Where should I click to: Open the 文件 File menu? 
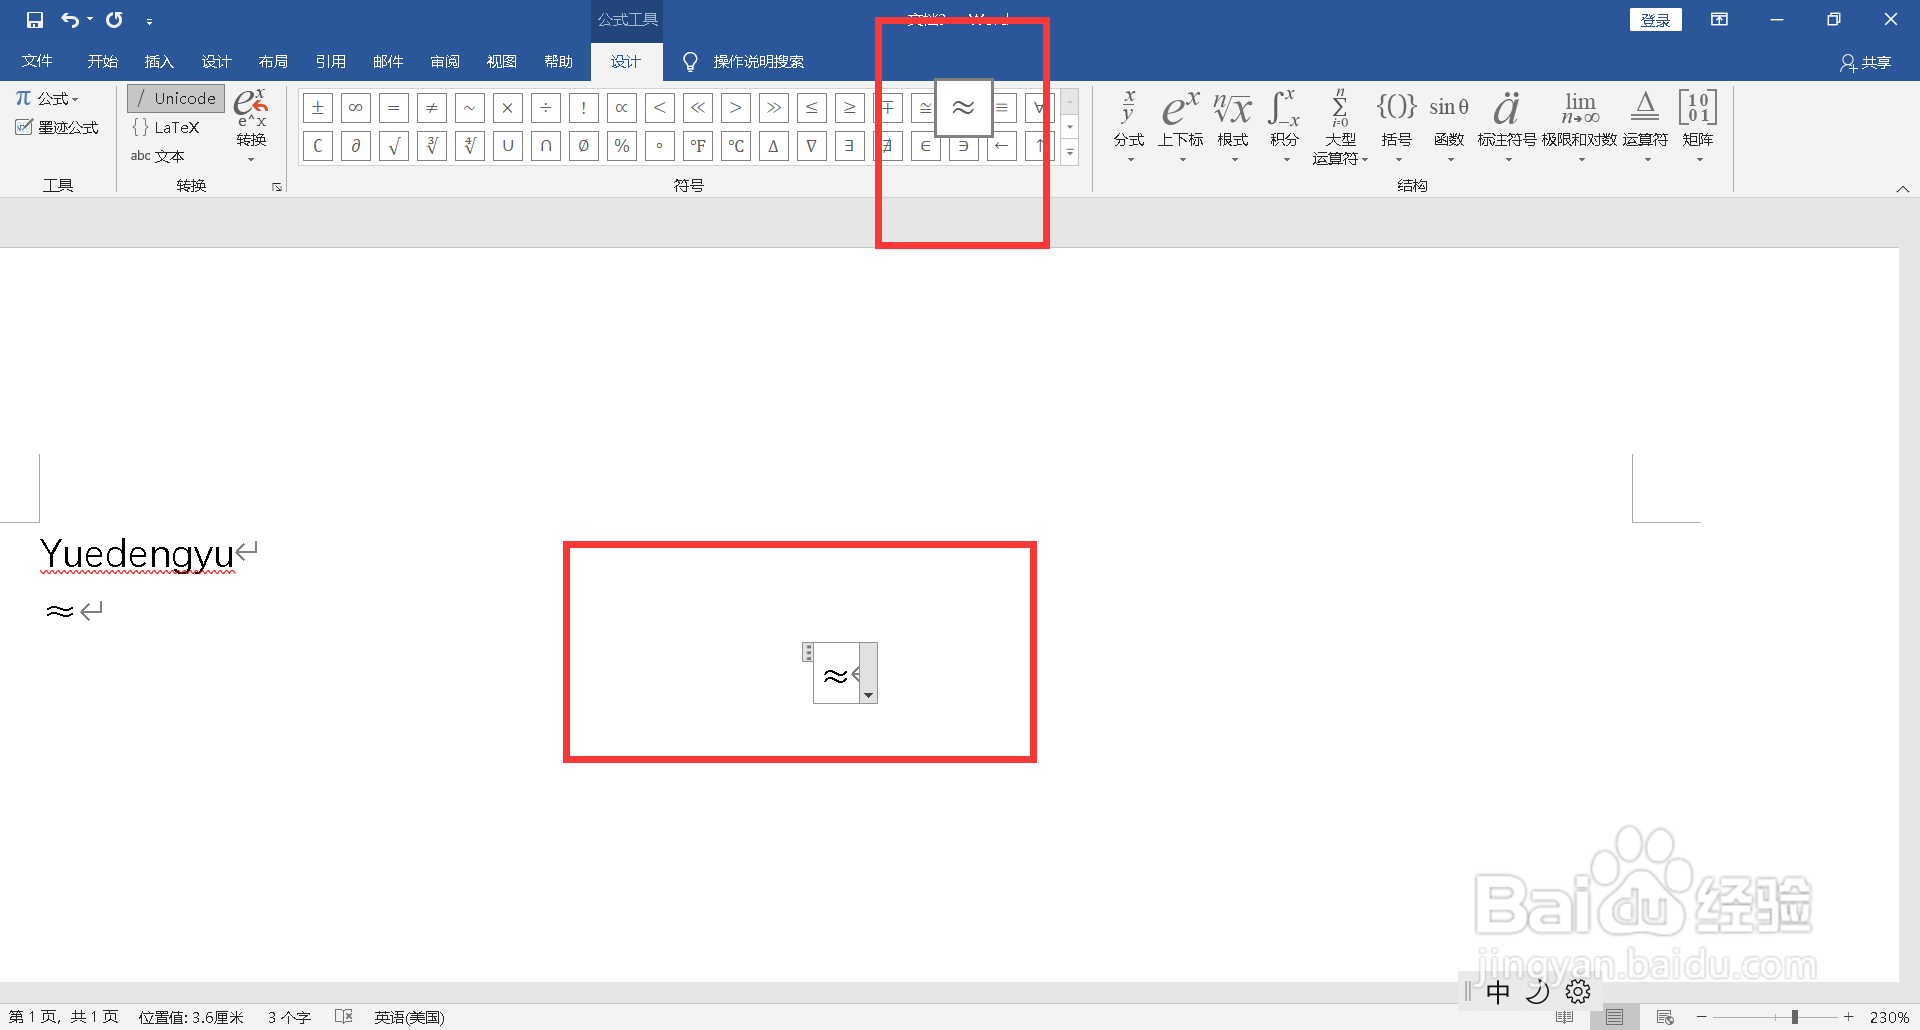coord(37,61)
